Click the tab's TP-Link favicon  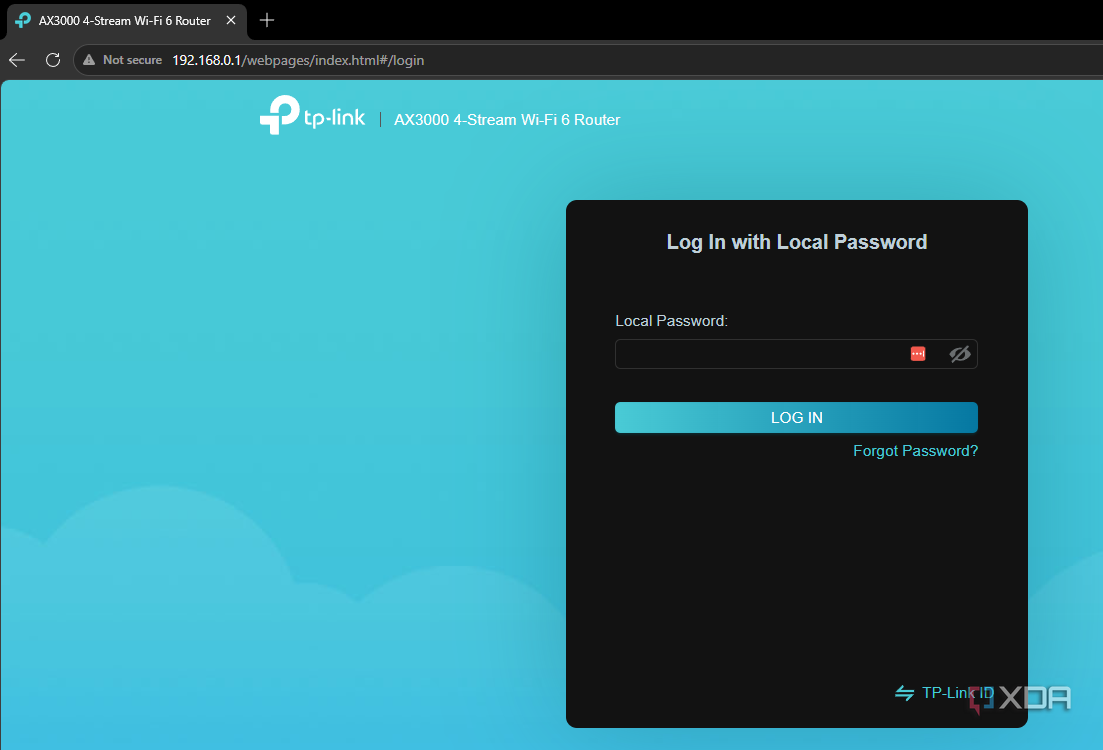23,20
